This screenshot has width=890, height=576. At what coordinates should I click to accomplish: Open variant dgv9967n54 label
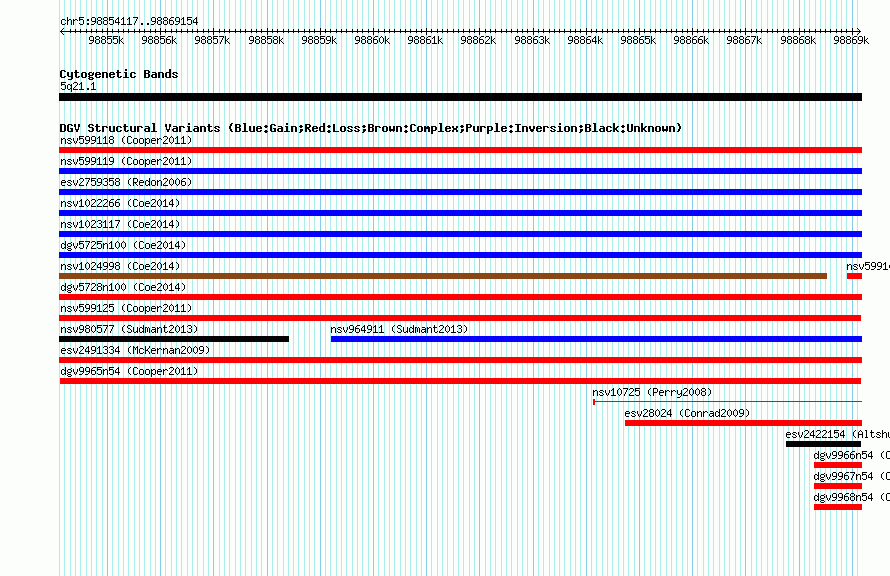[851, 476]
